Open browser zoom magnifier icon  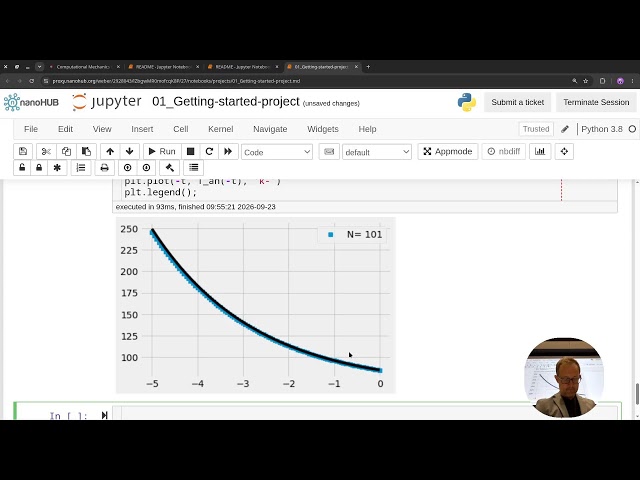pos(575,81)
